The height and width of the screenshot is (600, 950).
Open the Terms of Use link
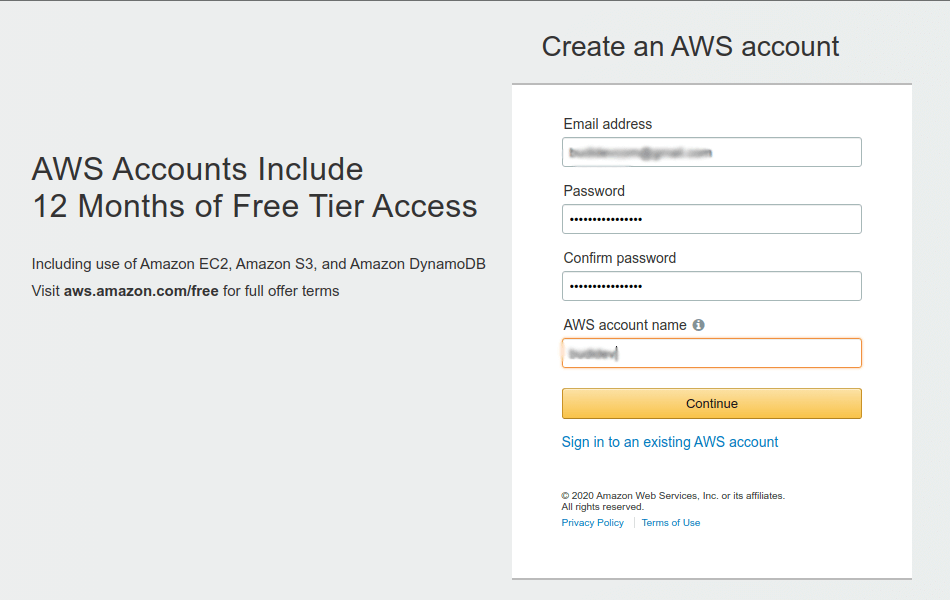[671, 523]
